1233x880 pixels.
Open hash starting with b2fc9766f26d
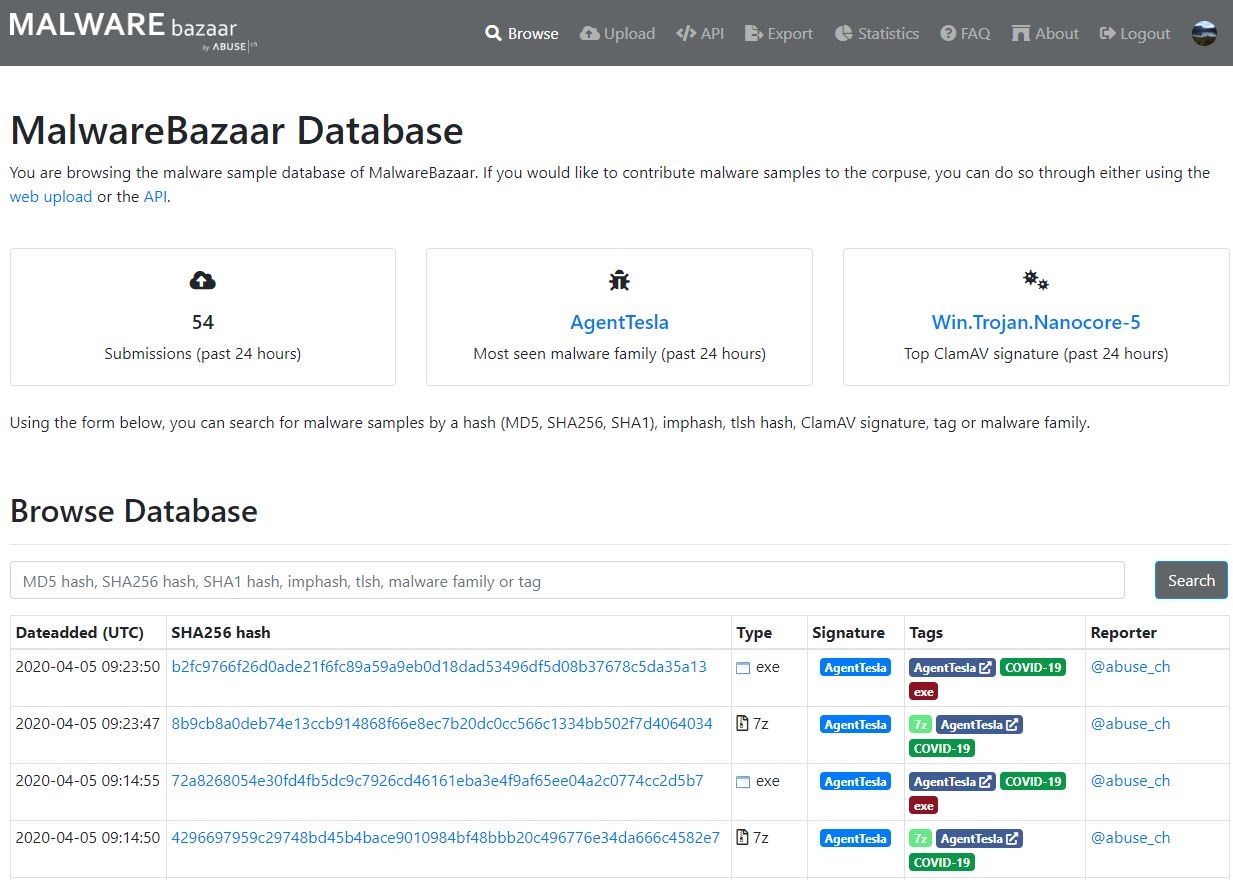[x=439, y=666]
